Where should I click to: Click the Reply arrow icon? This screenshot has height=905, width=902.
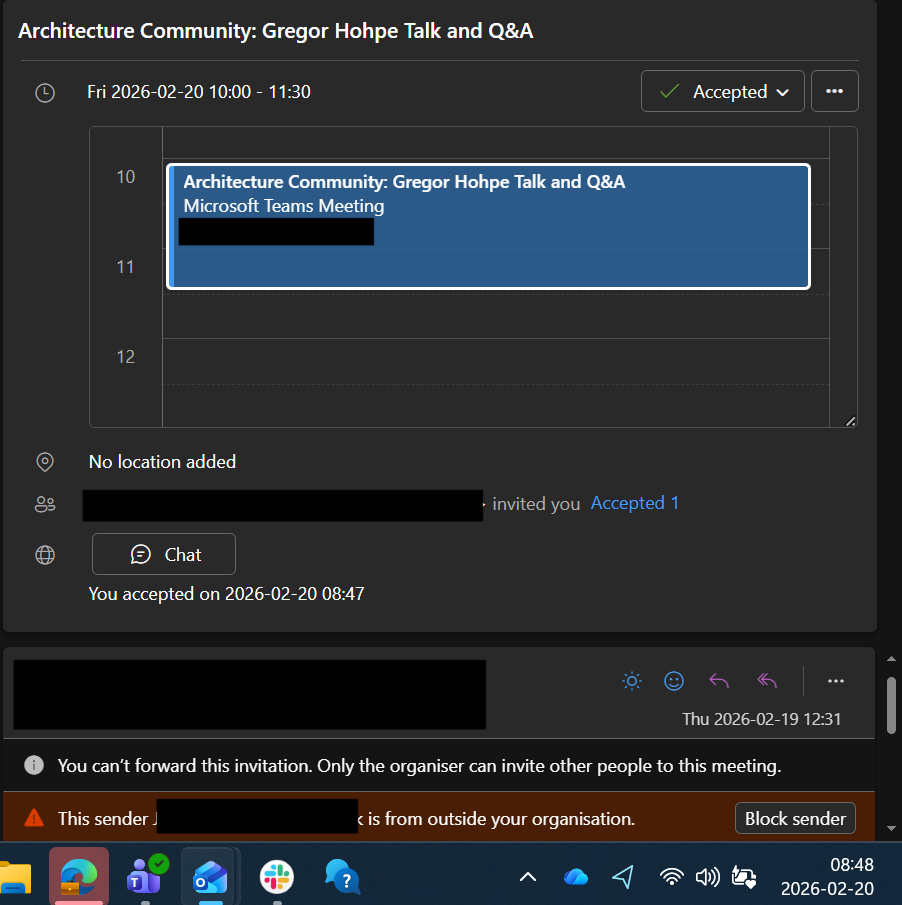[719, 681]
